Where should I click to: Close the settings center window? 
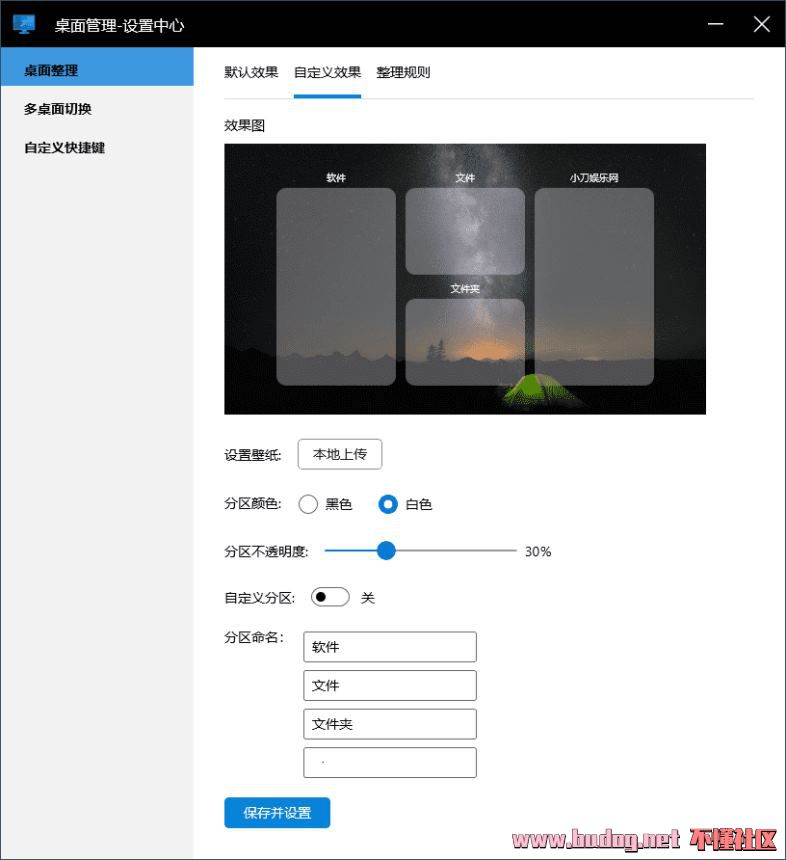click(x=761, y=25)
